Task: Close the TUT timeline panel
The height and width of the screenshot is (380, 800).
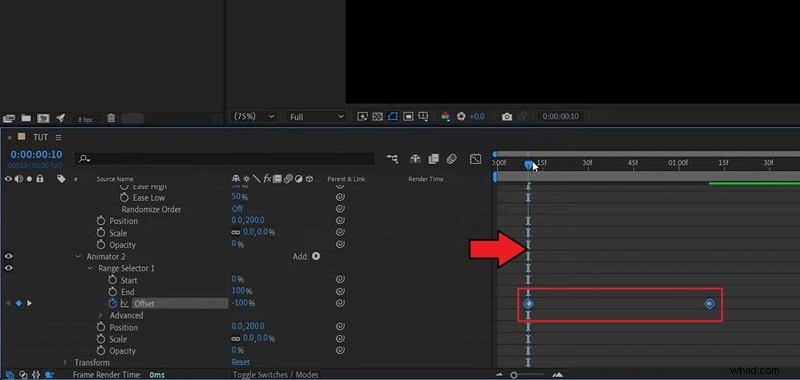Action: click(x=10, y=137)
